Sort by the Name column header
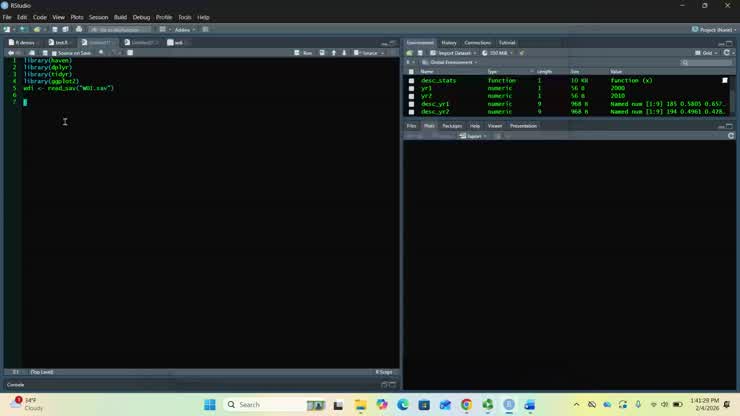This screenshot has width=740, height=416. point(427,72)
